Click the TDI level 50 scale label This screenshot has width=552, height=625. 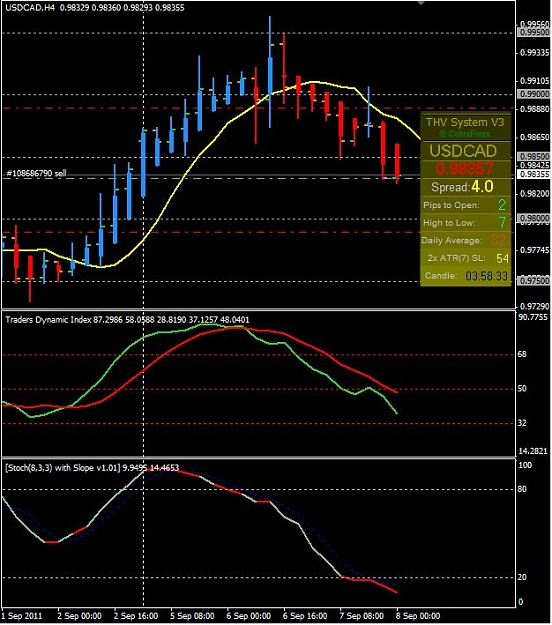click(x=523, y=389)
